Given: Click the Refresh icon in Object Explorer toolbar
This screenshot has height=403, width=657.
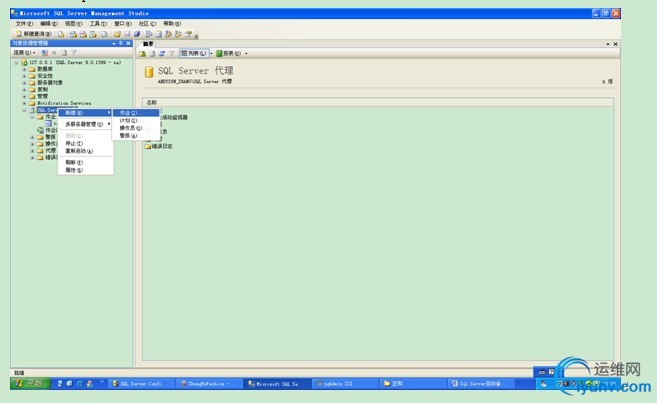Looking at the screenshot, I should 64,53.
